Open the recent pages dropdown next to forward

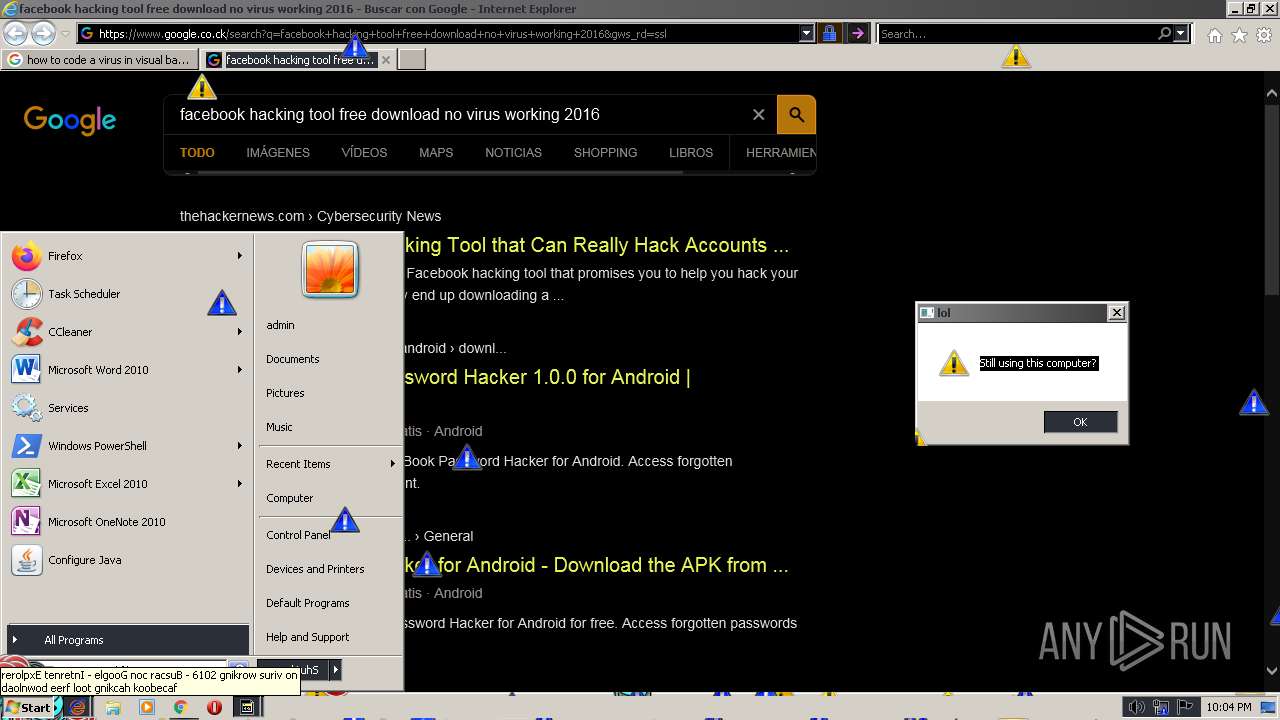coord(65,34)
